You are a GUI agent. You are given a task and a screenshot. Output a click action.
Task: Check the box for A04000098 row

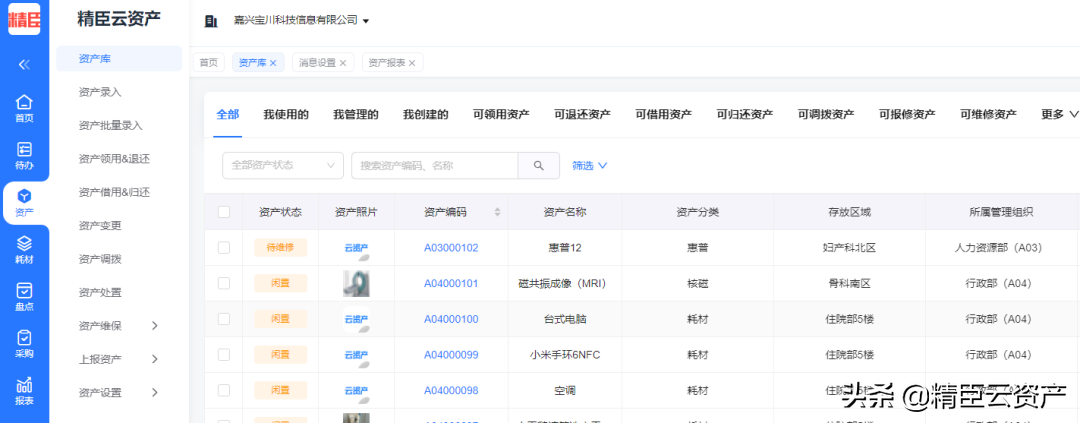tap(224, 391)
